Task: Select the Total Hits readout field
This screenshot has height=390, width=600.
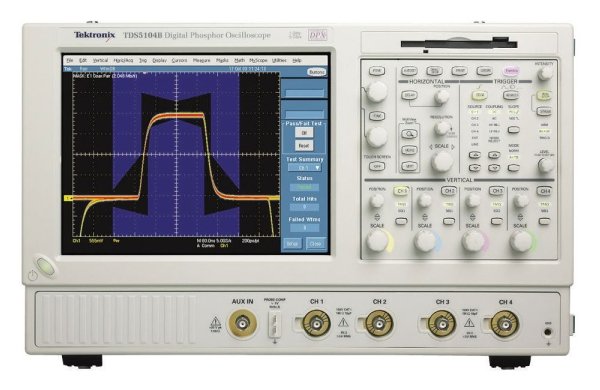Action: tap(304, 207)
